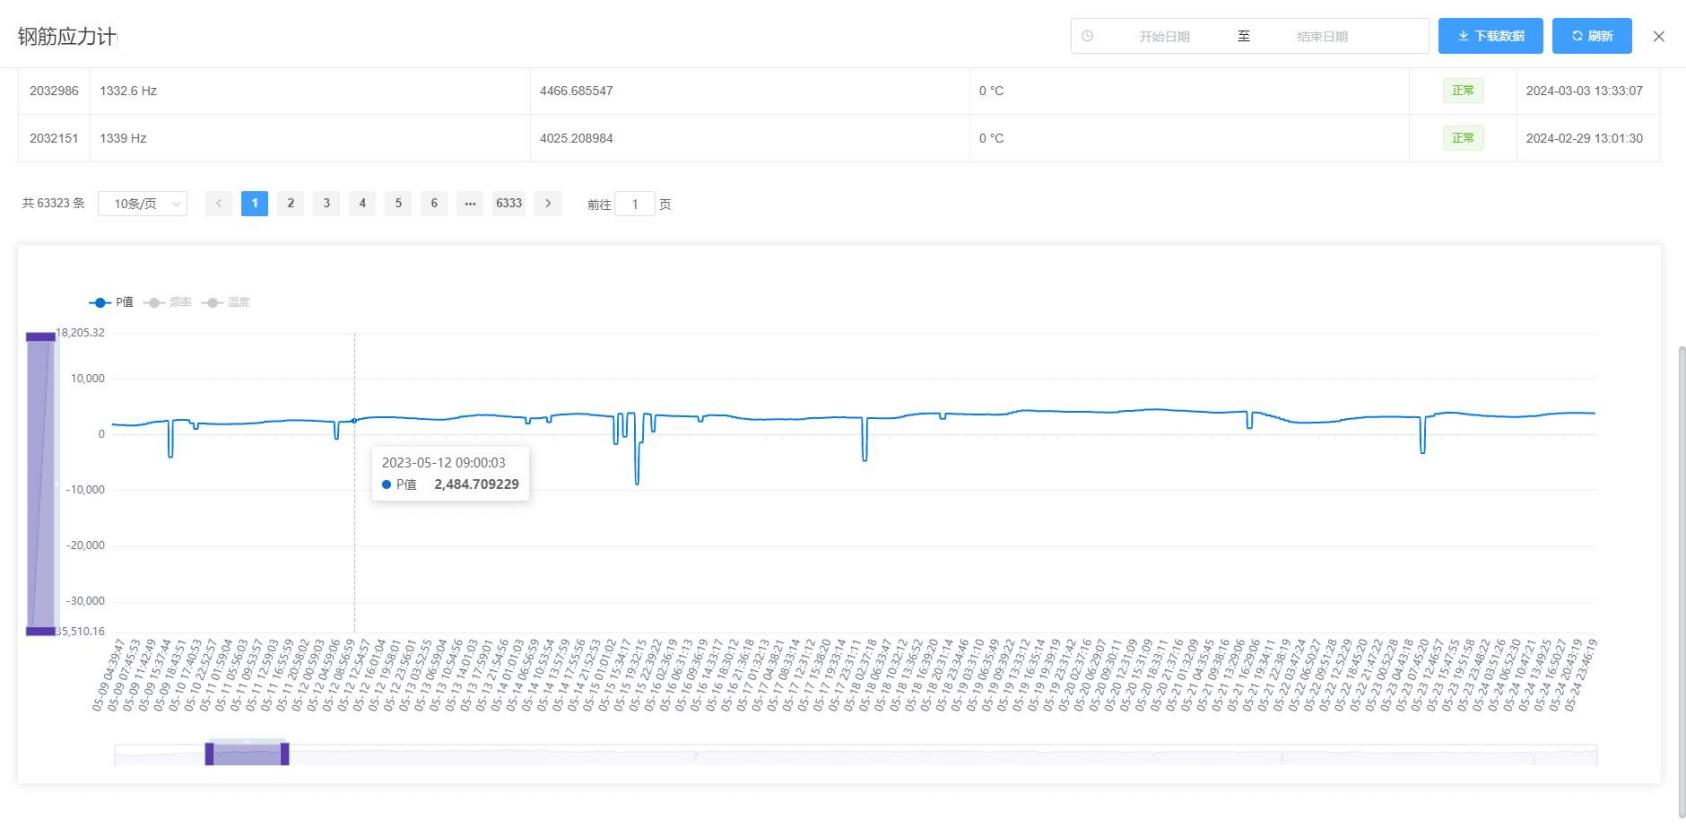Click the 下载数据 download button
Image resolution: width=1686 pixels, height=829 pixels.
[x=1490, y=36]
